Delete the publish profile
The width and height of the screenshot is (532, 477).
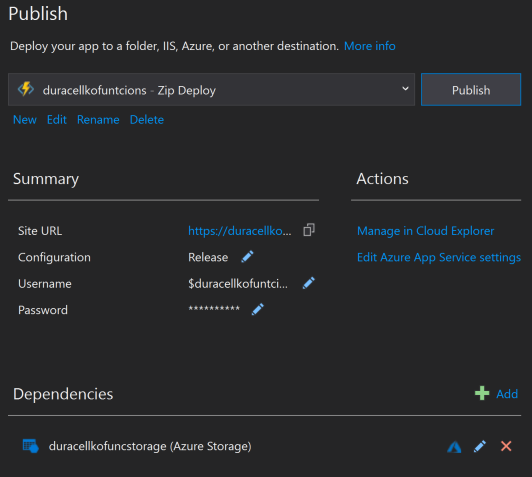tap(147, 120)
